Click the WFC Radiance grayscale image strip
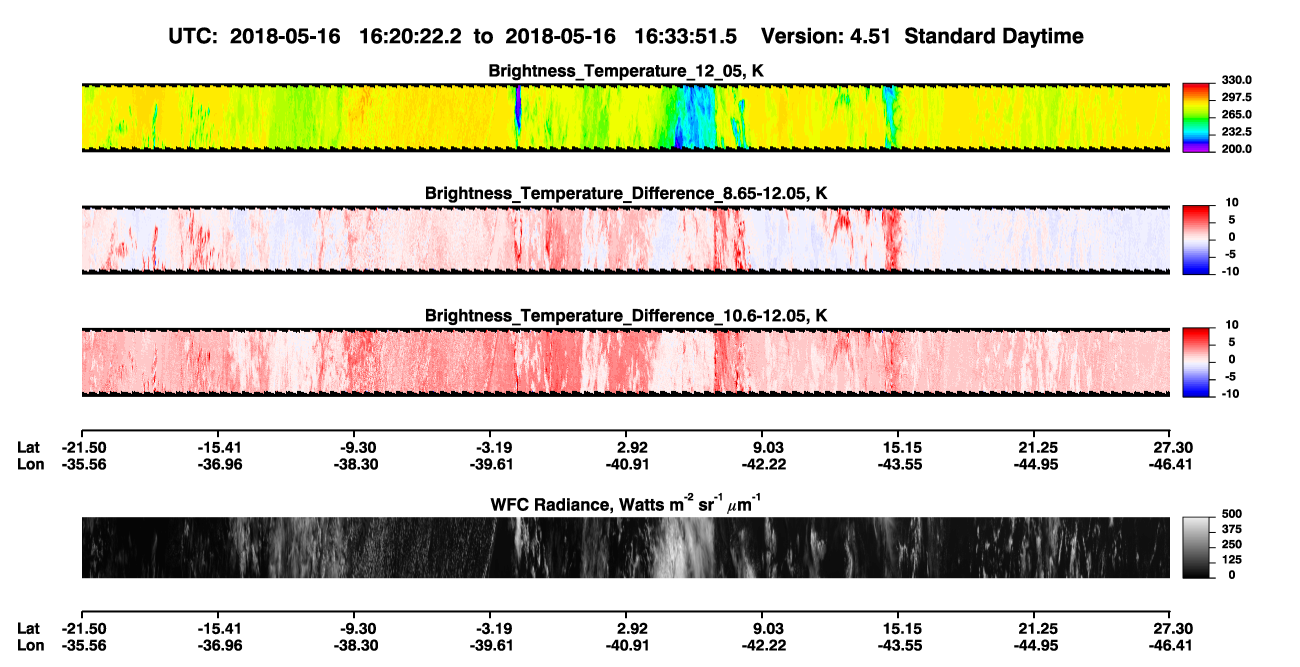 coord(626,547)
